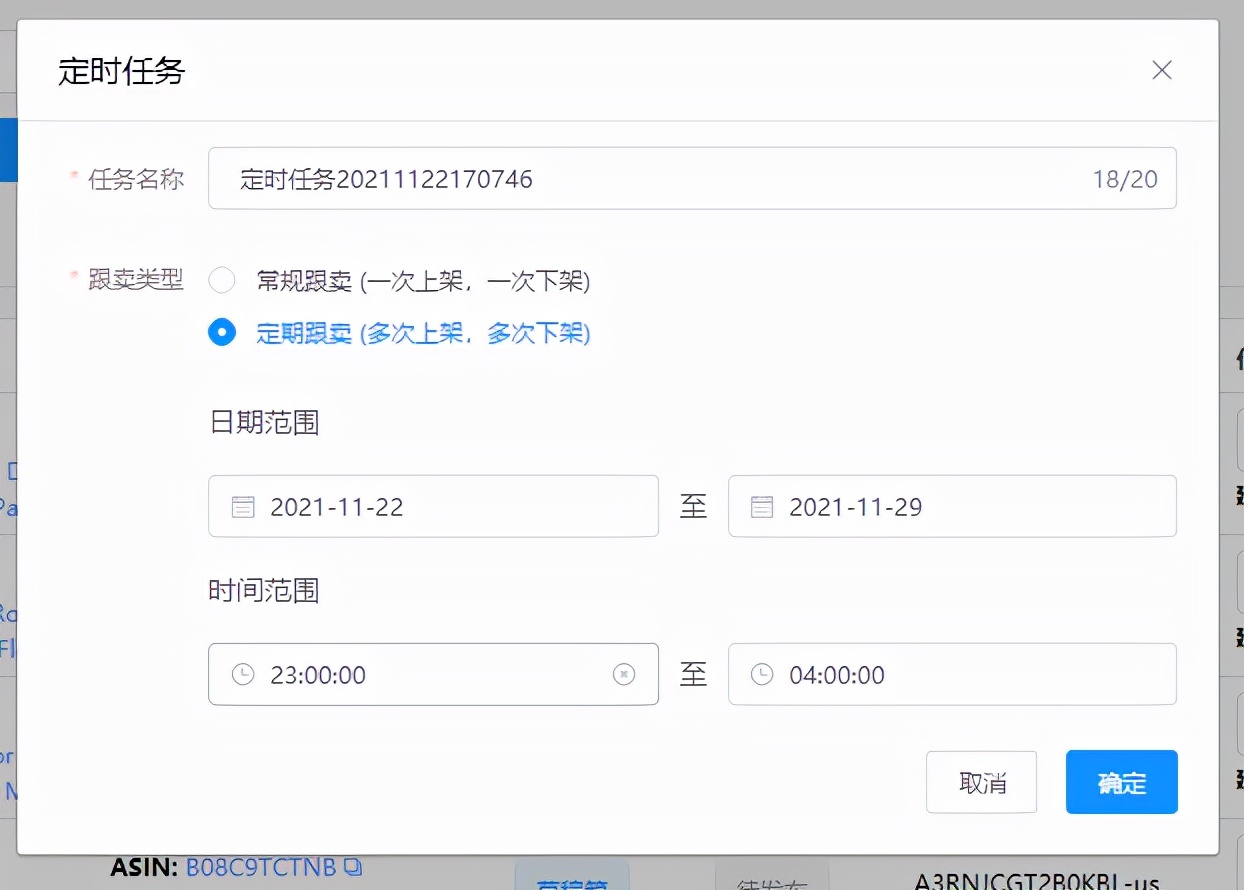The height and width of the screenshot is (890, 1244).
Task: Clear the start time with the circle-x icon
Action: click(x=624, y=675)
